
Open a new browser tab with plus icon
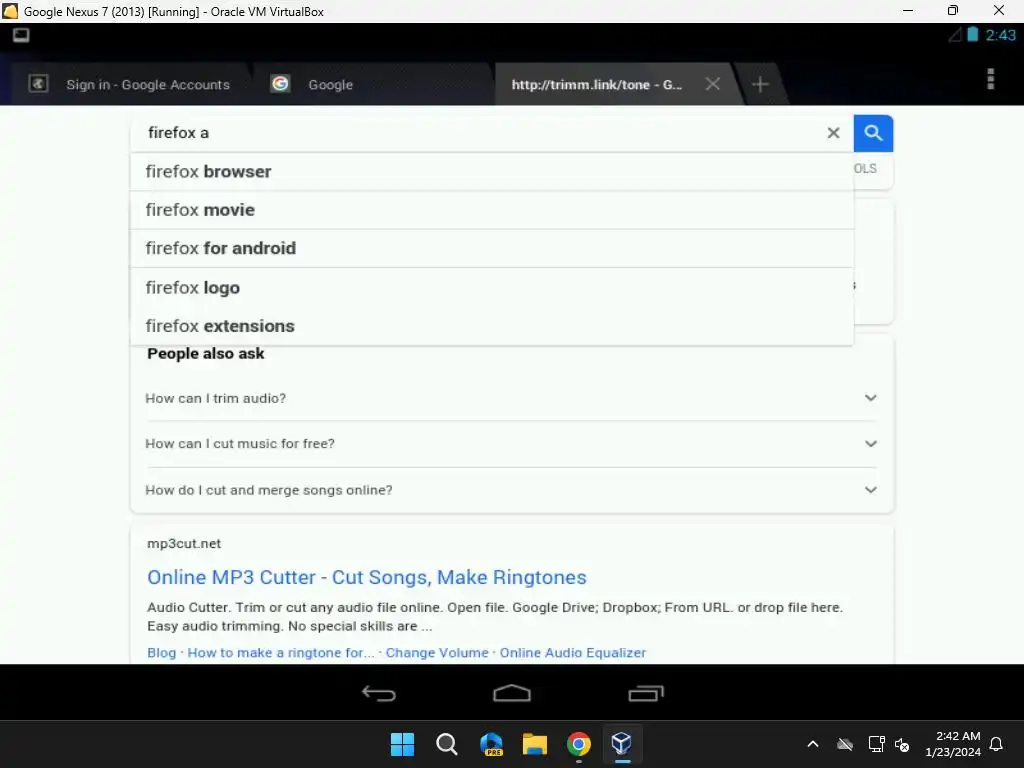(x=760, y=84)
